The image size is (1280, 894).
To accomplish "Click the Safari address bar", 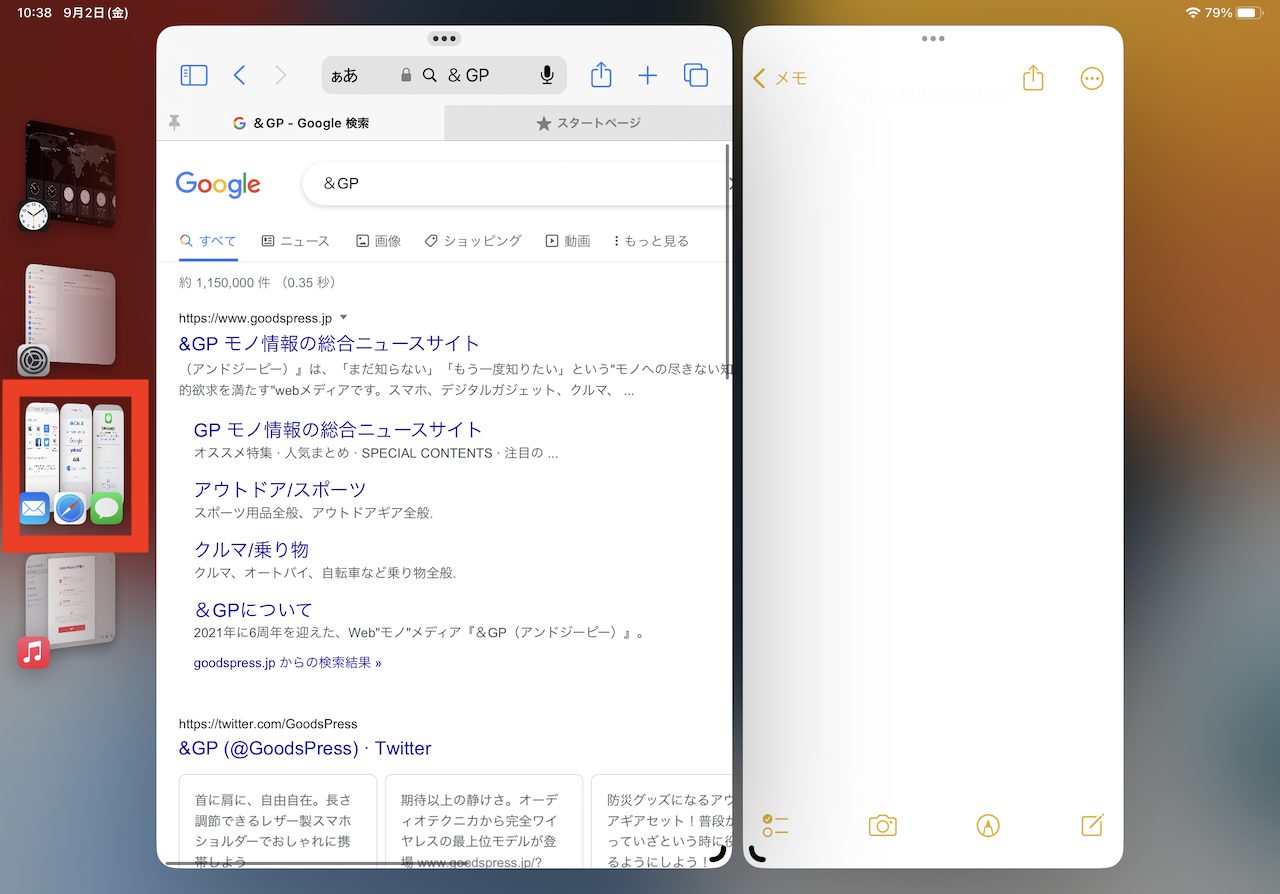I will click(x=444, y=75).
